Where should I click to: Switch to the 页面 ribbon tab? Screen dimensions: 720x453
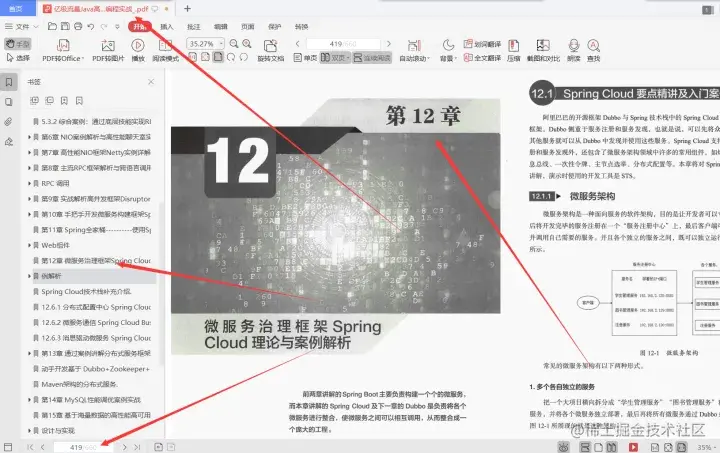248,27
